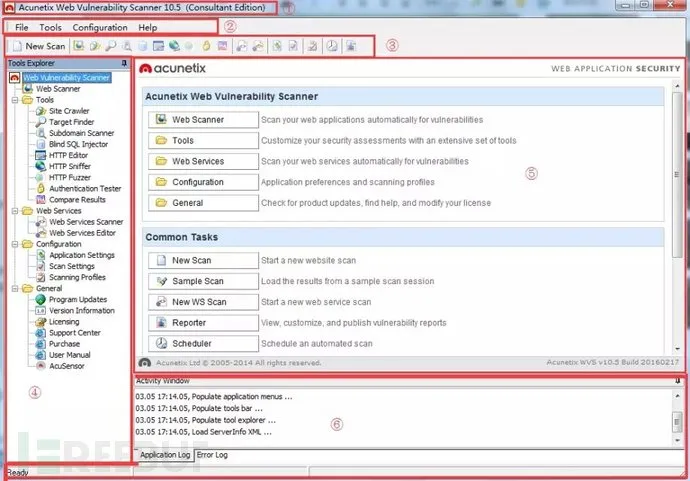Image resolution: width=690 pixels, height=481 pixels.
Task: Click Activity Window scrollbar down arrow
Action: pyautogui.click(x=677, y=441)
